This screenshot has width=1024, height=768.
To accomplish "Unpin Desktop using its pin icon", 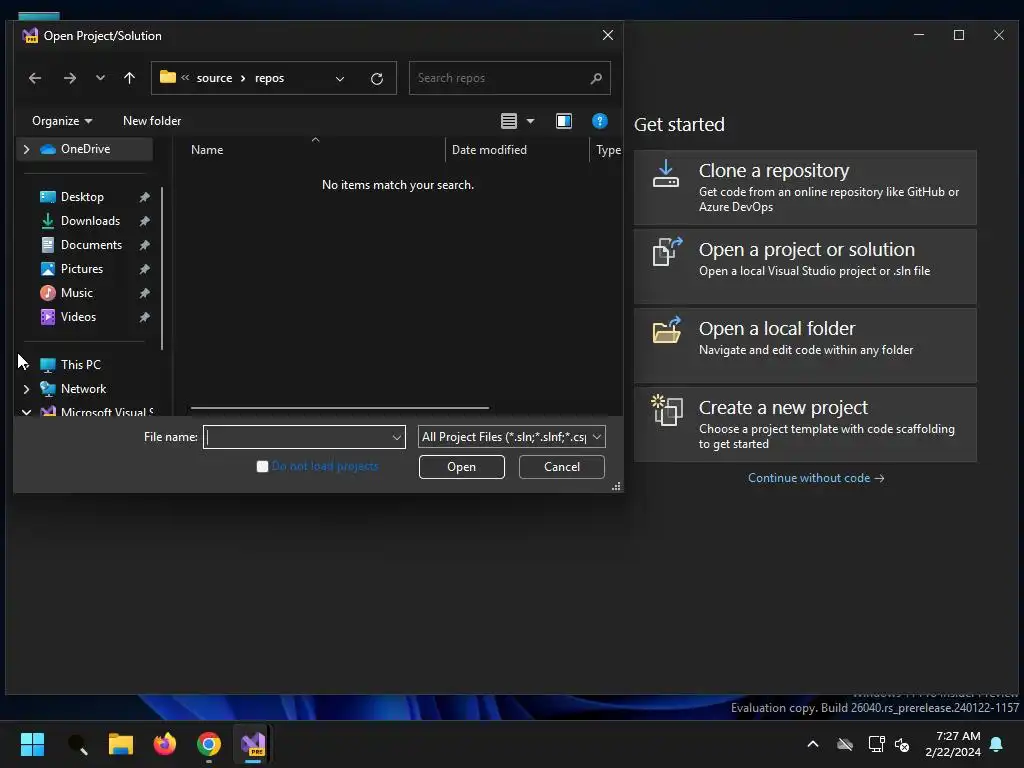I will point(144,197).
